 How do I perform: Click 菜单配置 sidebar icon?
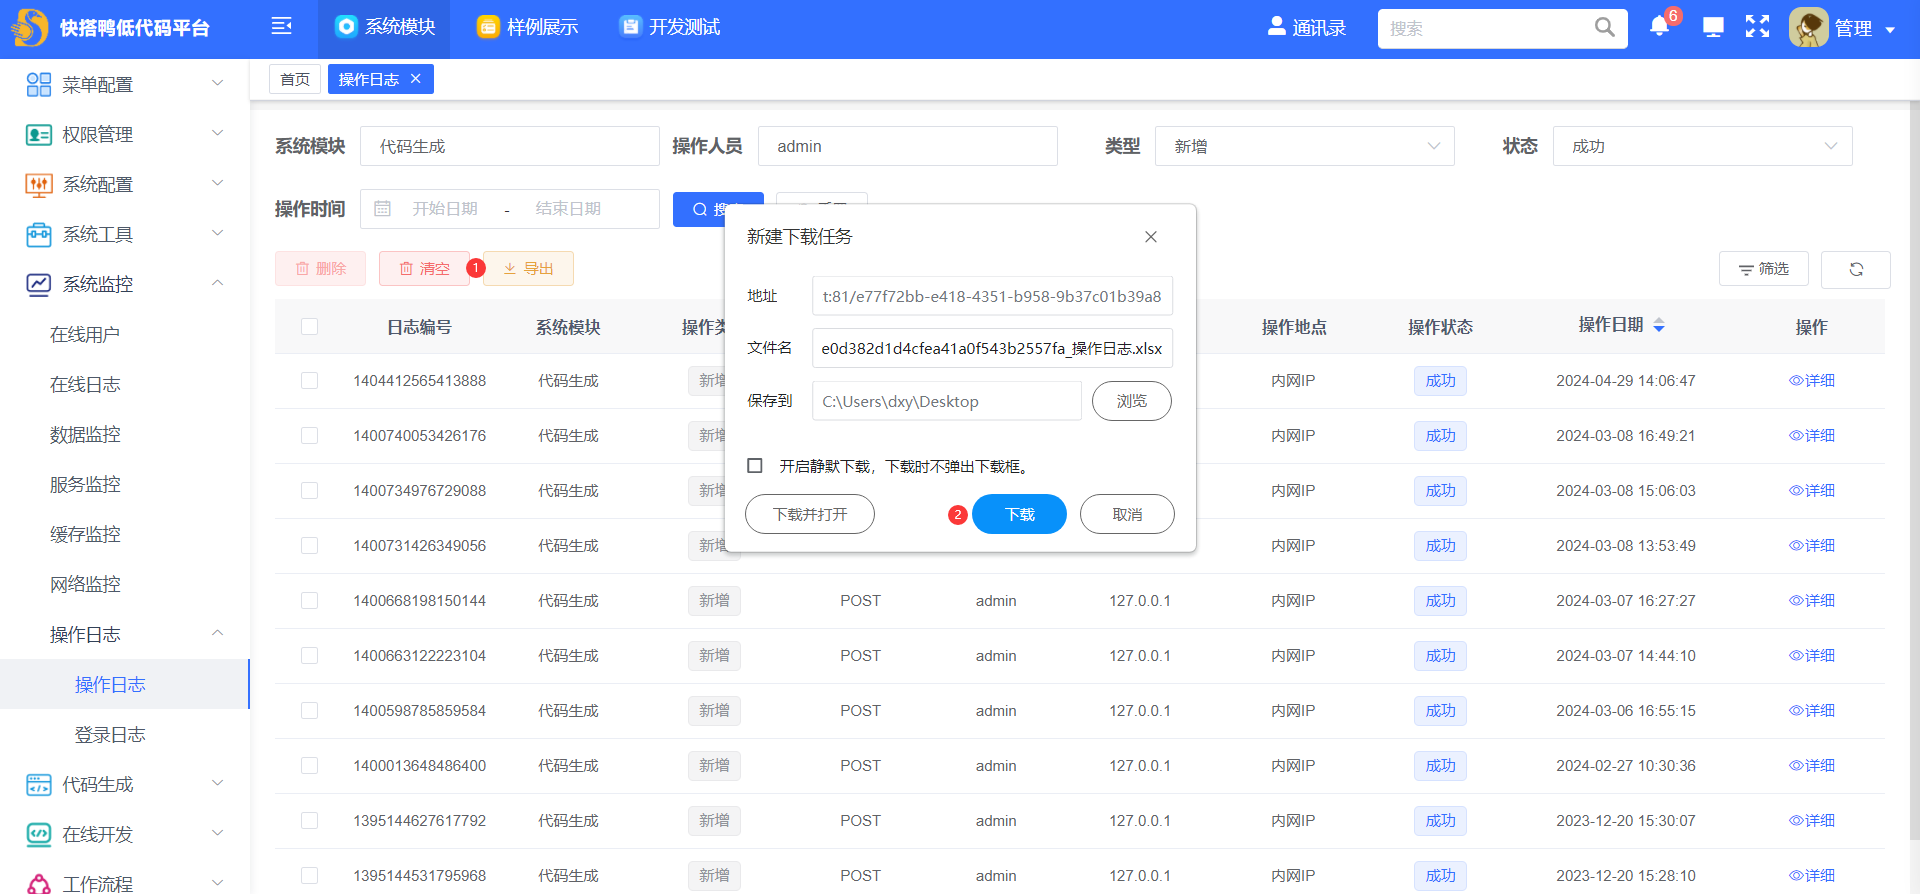pyautogui.click(x=39, y=85)
